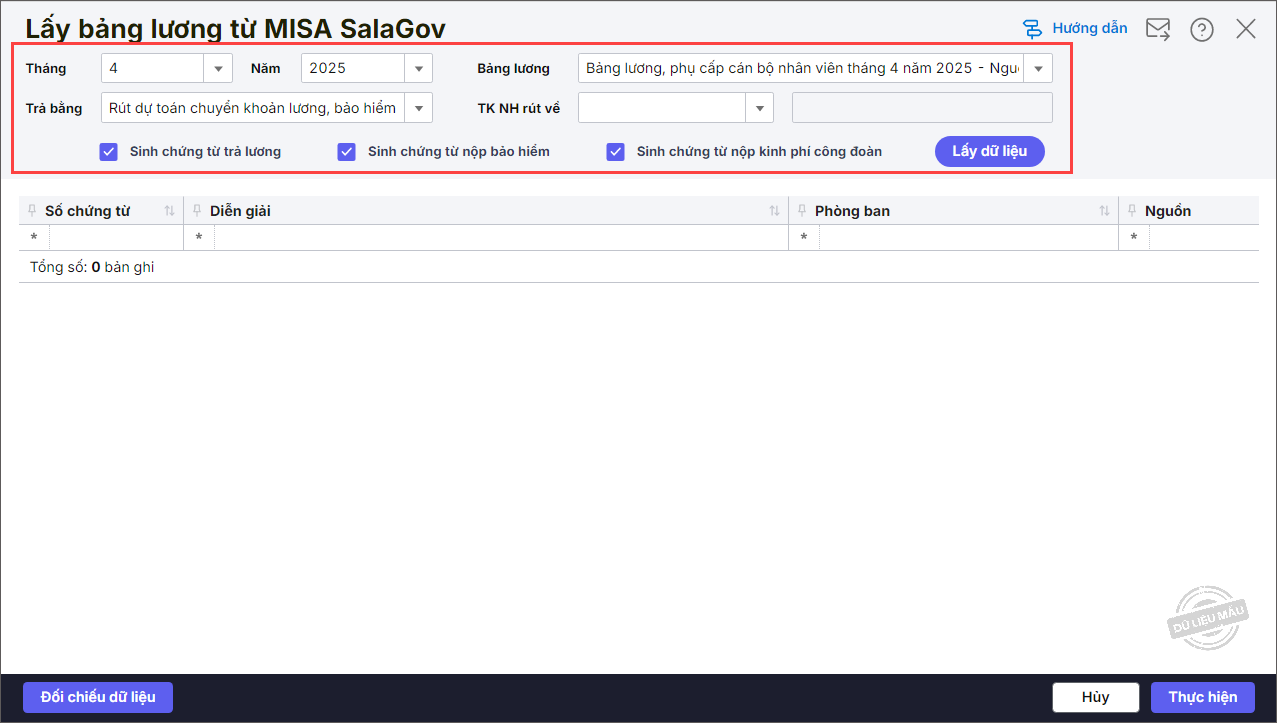
Task: Toggle Sinh chứng từ nộp kinh phí công đoàn
Action: click(616, 152)
